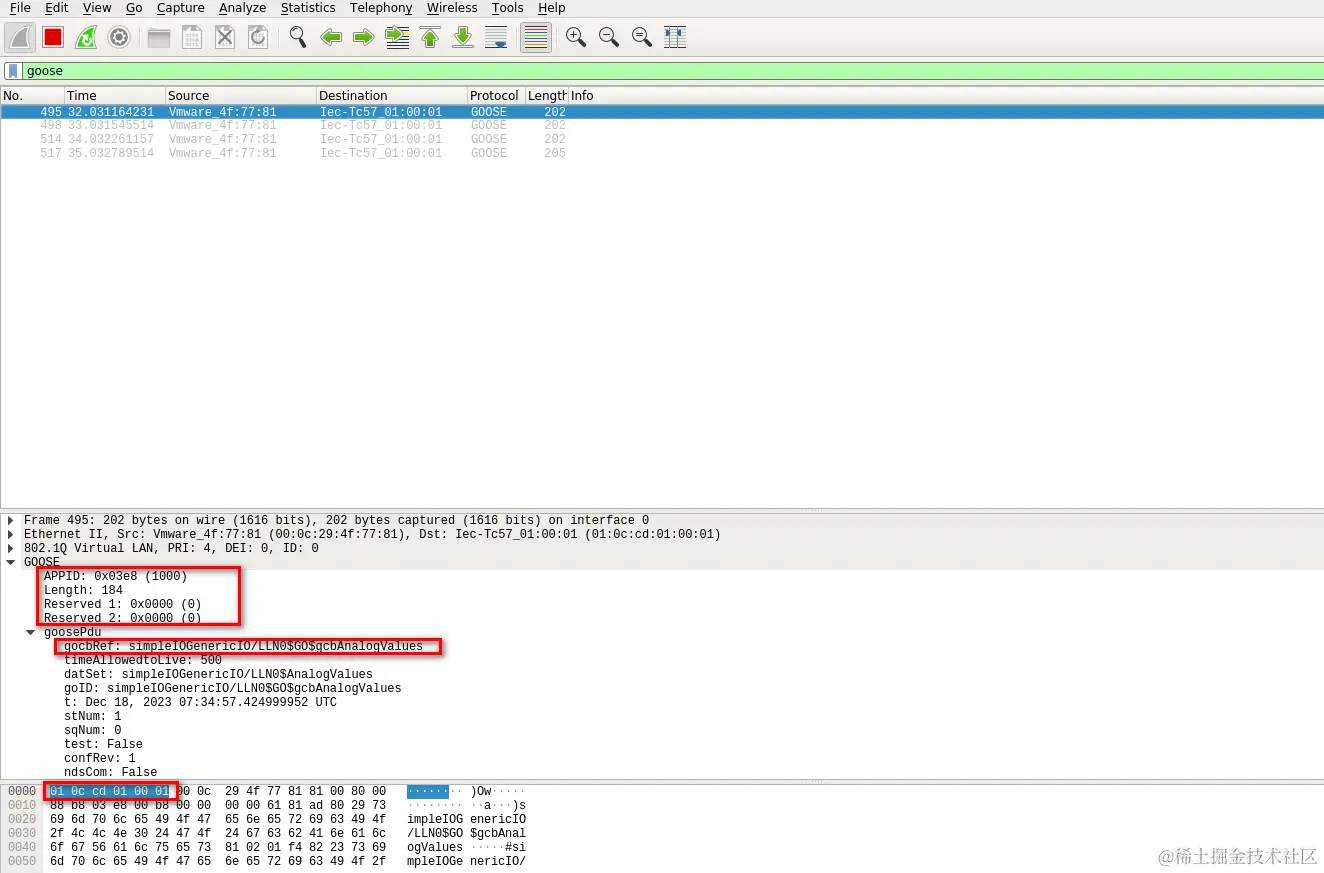
Task: Expand the Ethernet II frame details
Action: click(x=10, y=534)
